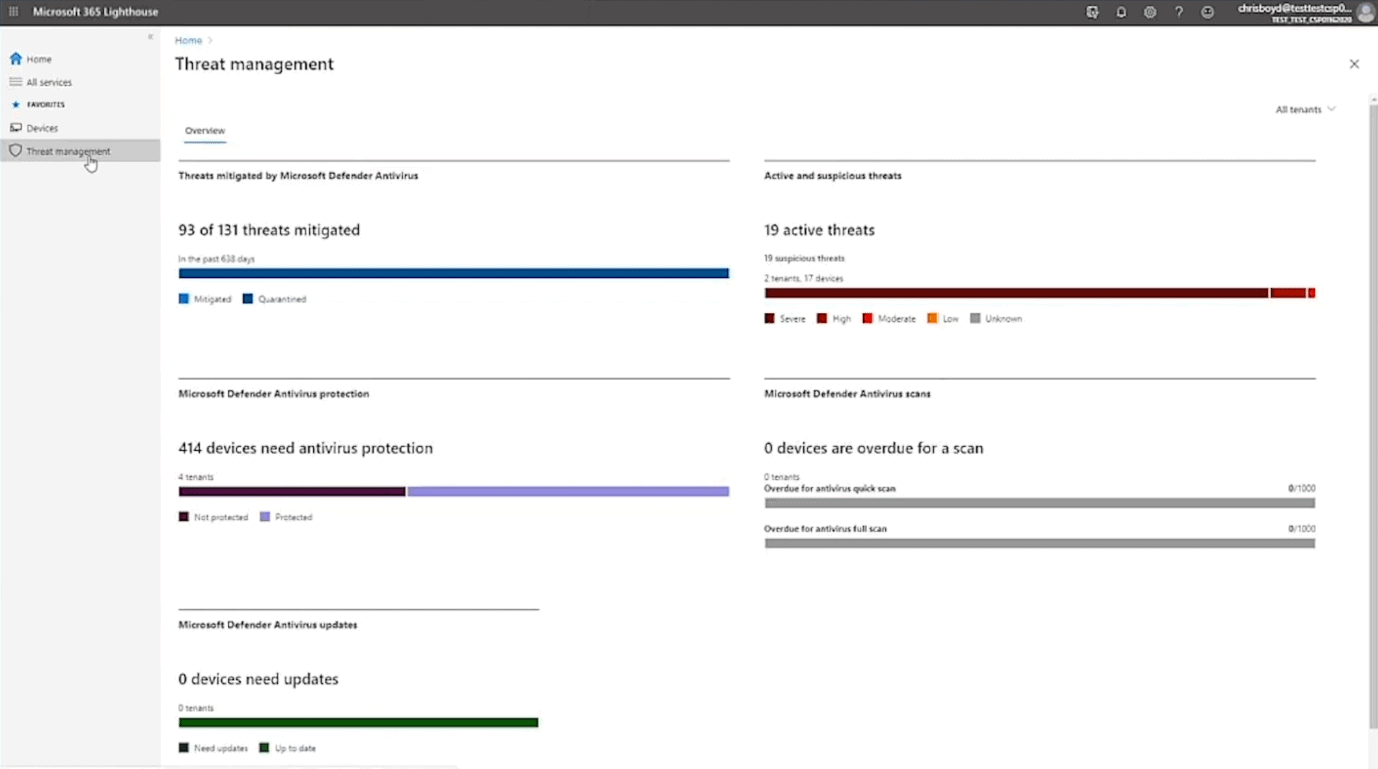Click the antivirus quick scan overdue bar
The image size is (1378, 769).
(1040, 503)
